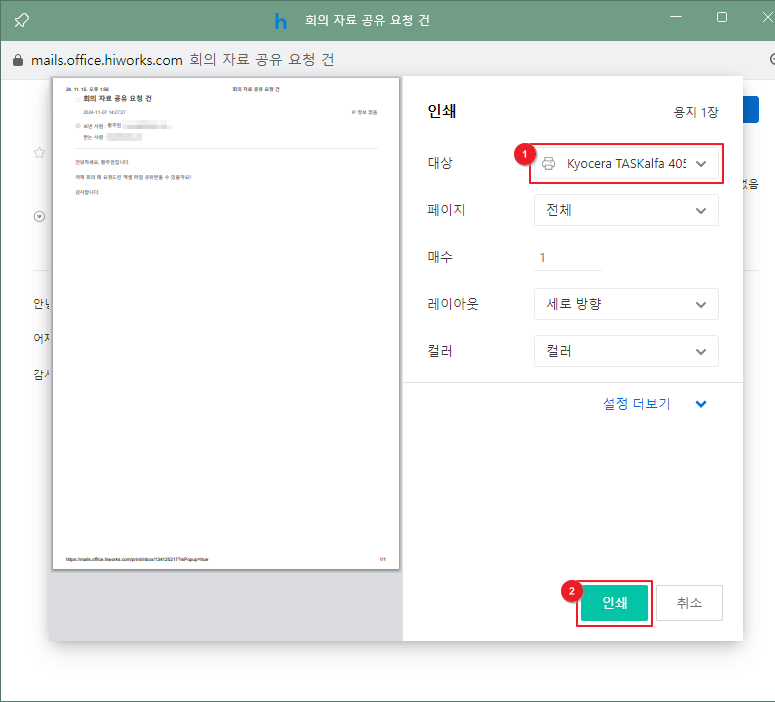Viewport: 775px width, 702px height.
Task: Click the lock icon beside the URL
Action: 17,60
